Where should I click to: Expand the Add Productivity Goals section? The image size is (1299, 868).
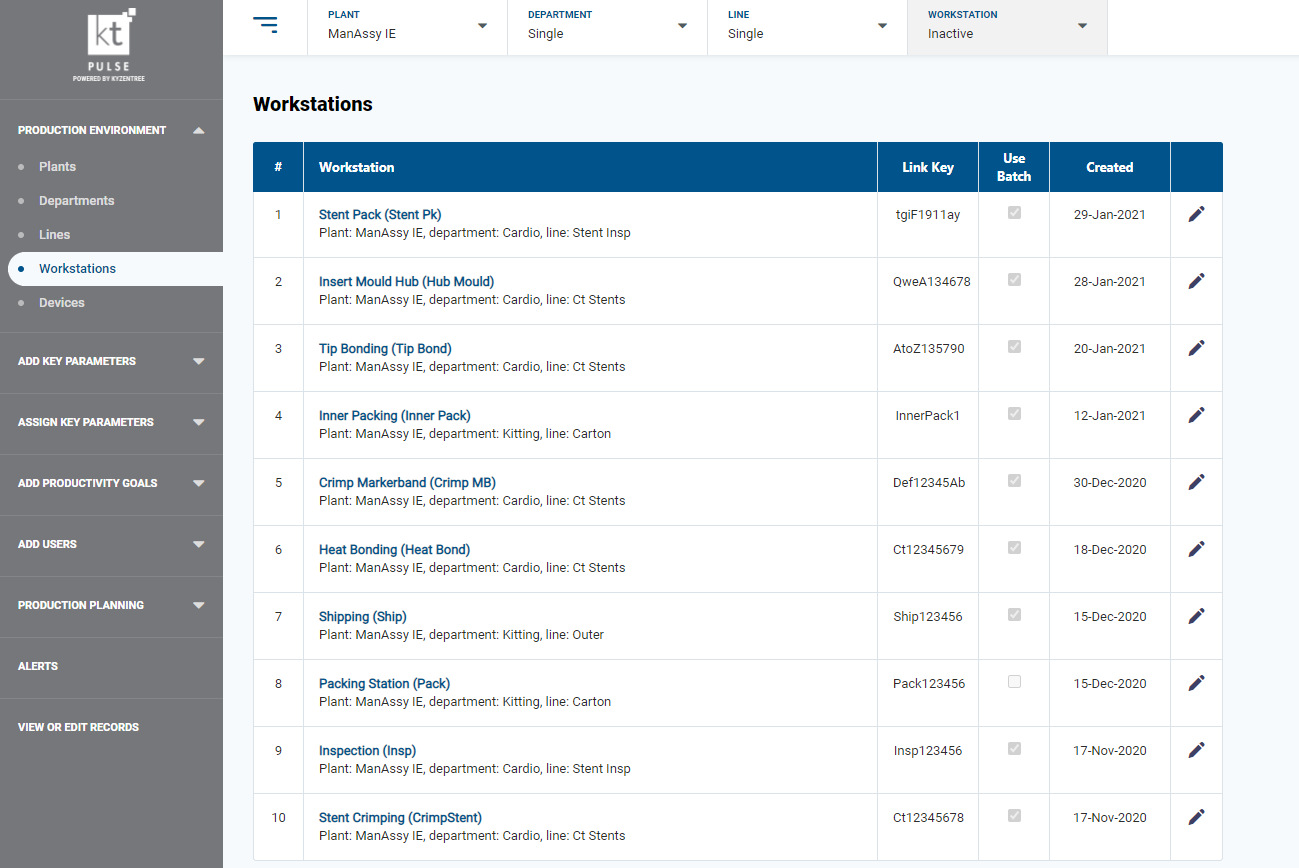coord(111,483)
